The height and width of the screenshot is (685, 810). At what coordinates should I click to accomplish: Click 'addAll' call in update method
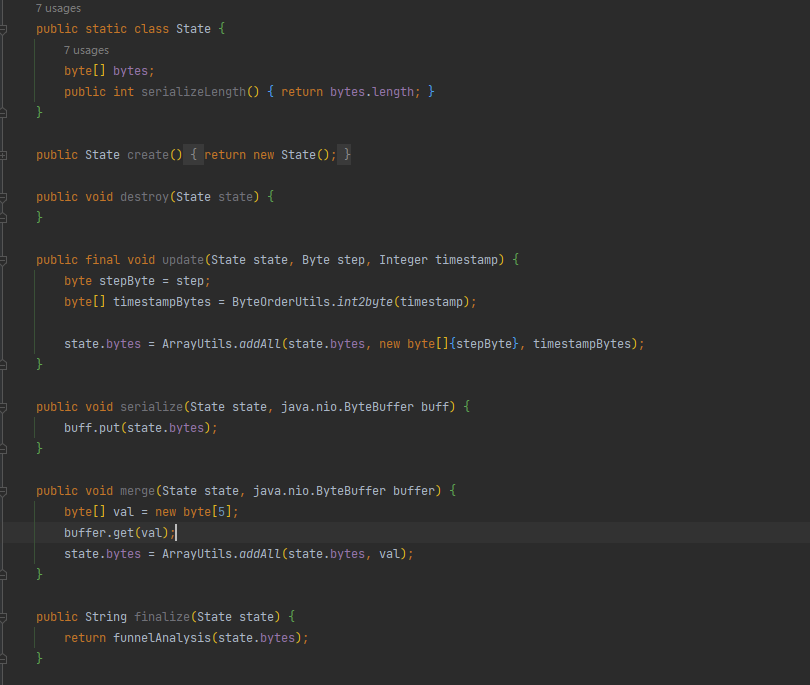pos(260,344)
